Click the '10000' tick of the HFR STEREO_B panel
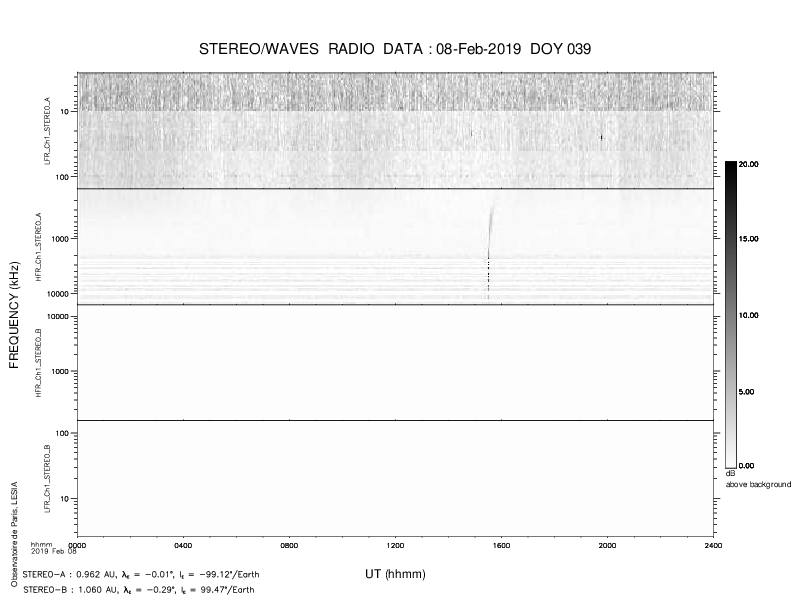 coord(58,316)
